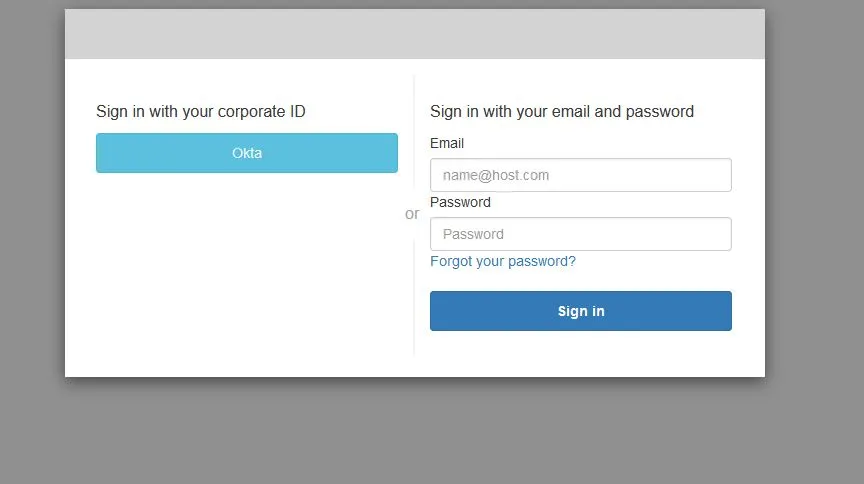Click the "or" divider text

(x=412, y=213)
